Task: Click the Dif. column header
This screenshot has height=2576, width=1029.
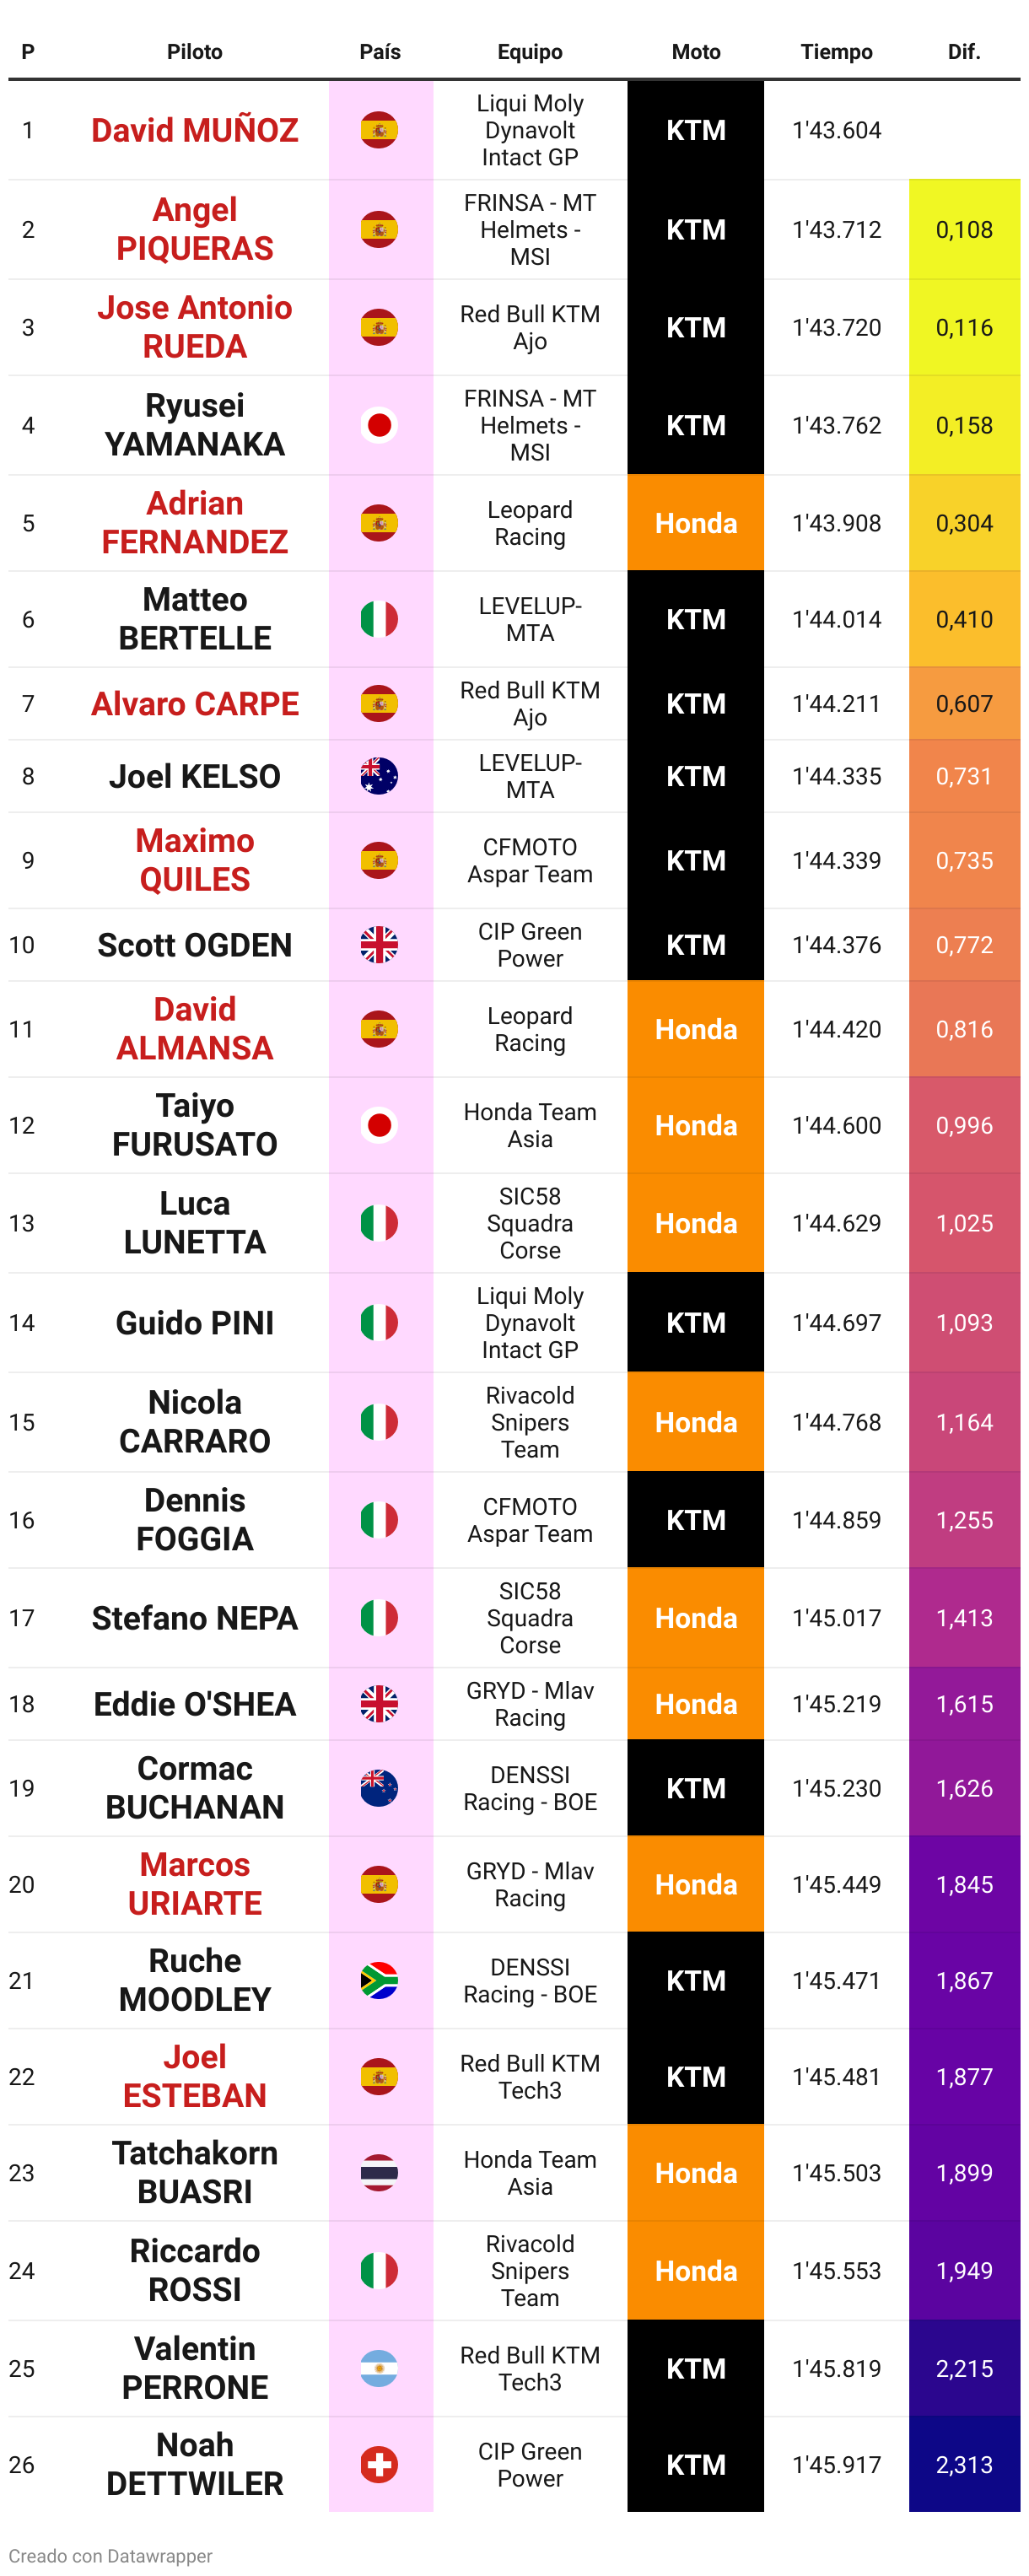Action: coord(964,52)
